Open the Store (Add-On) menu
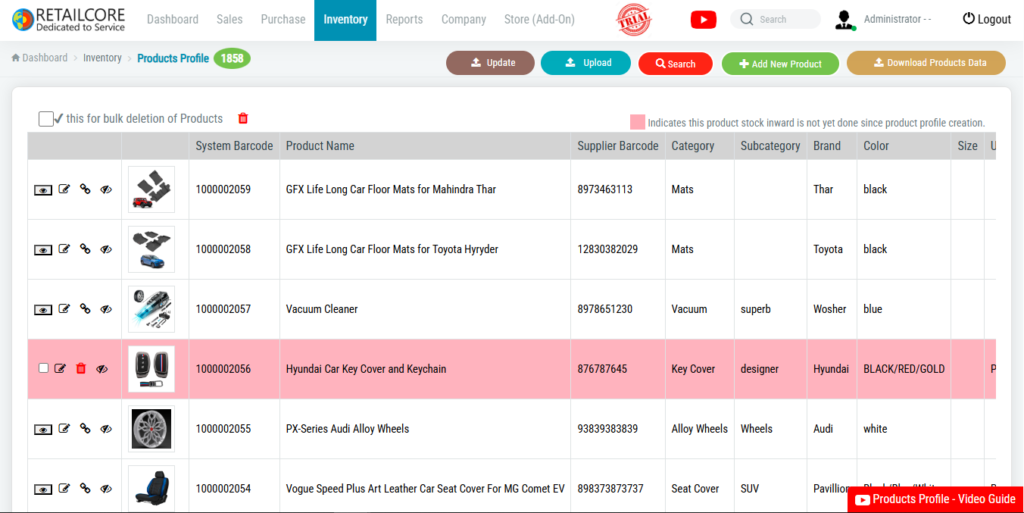The image size is (1024, 513). [x=539, y=20]
